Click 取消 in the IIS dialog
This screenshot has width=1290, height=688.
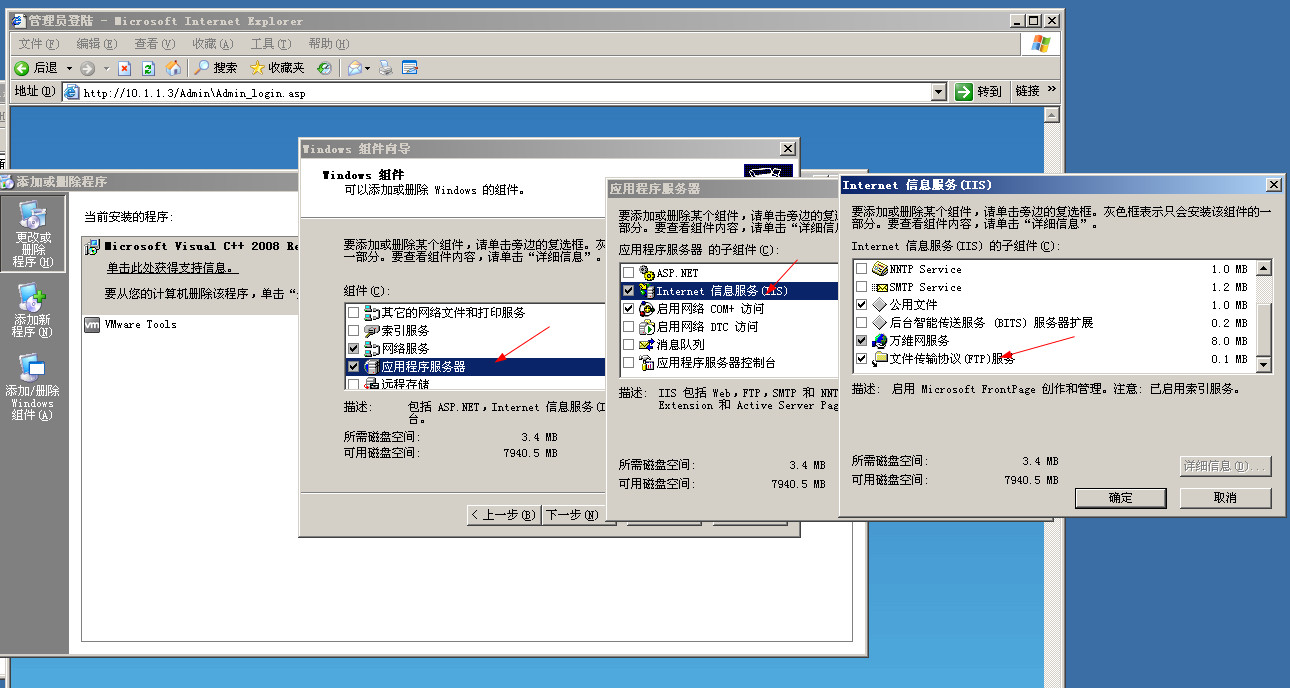(x=1225, y=497)
